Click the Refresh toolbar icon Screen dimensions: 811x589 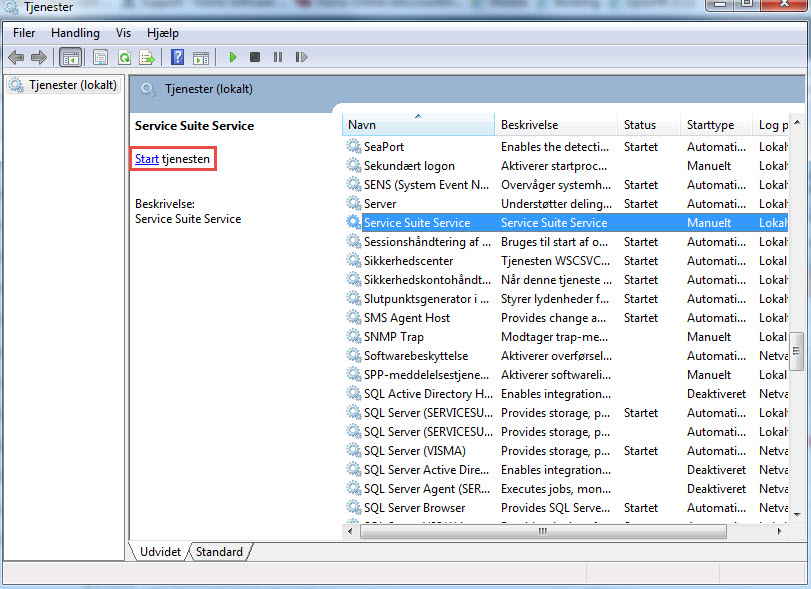point(124,58)
